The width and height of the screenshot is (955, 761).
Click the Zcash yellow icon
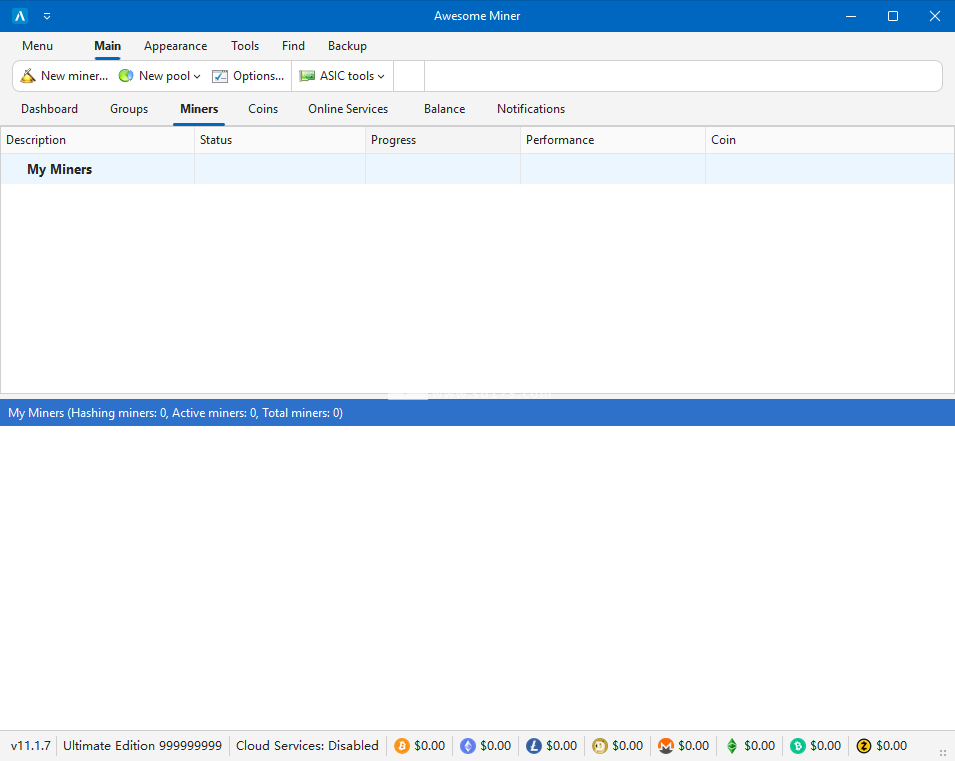[864, 746]
